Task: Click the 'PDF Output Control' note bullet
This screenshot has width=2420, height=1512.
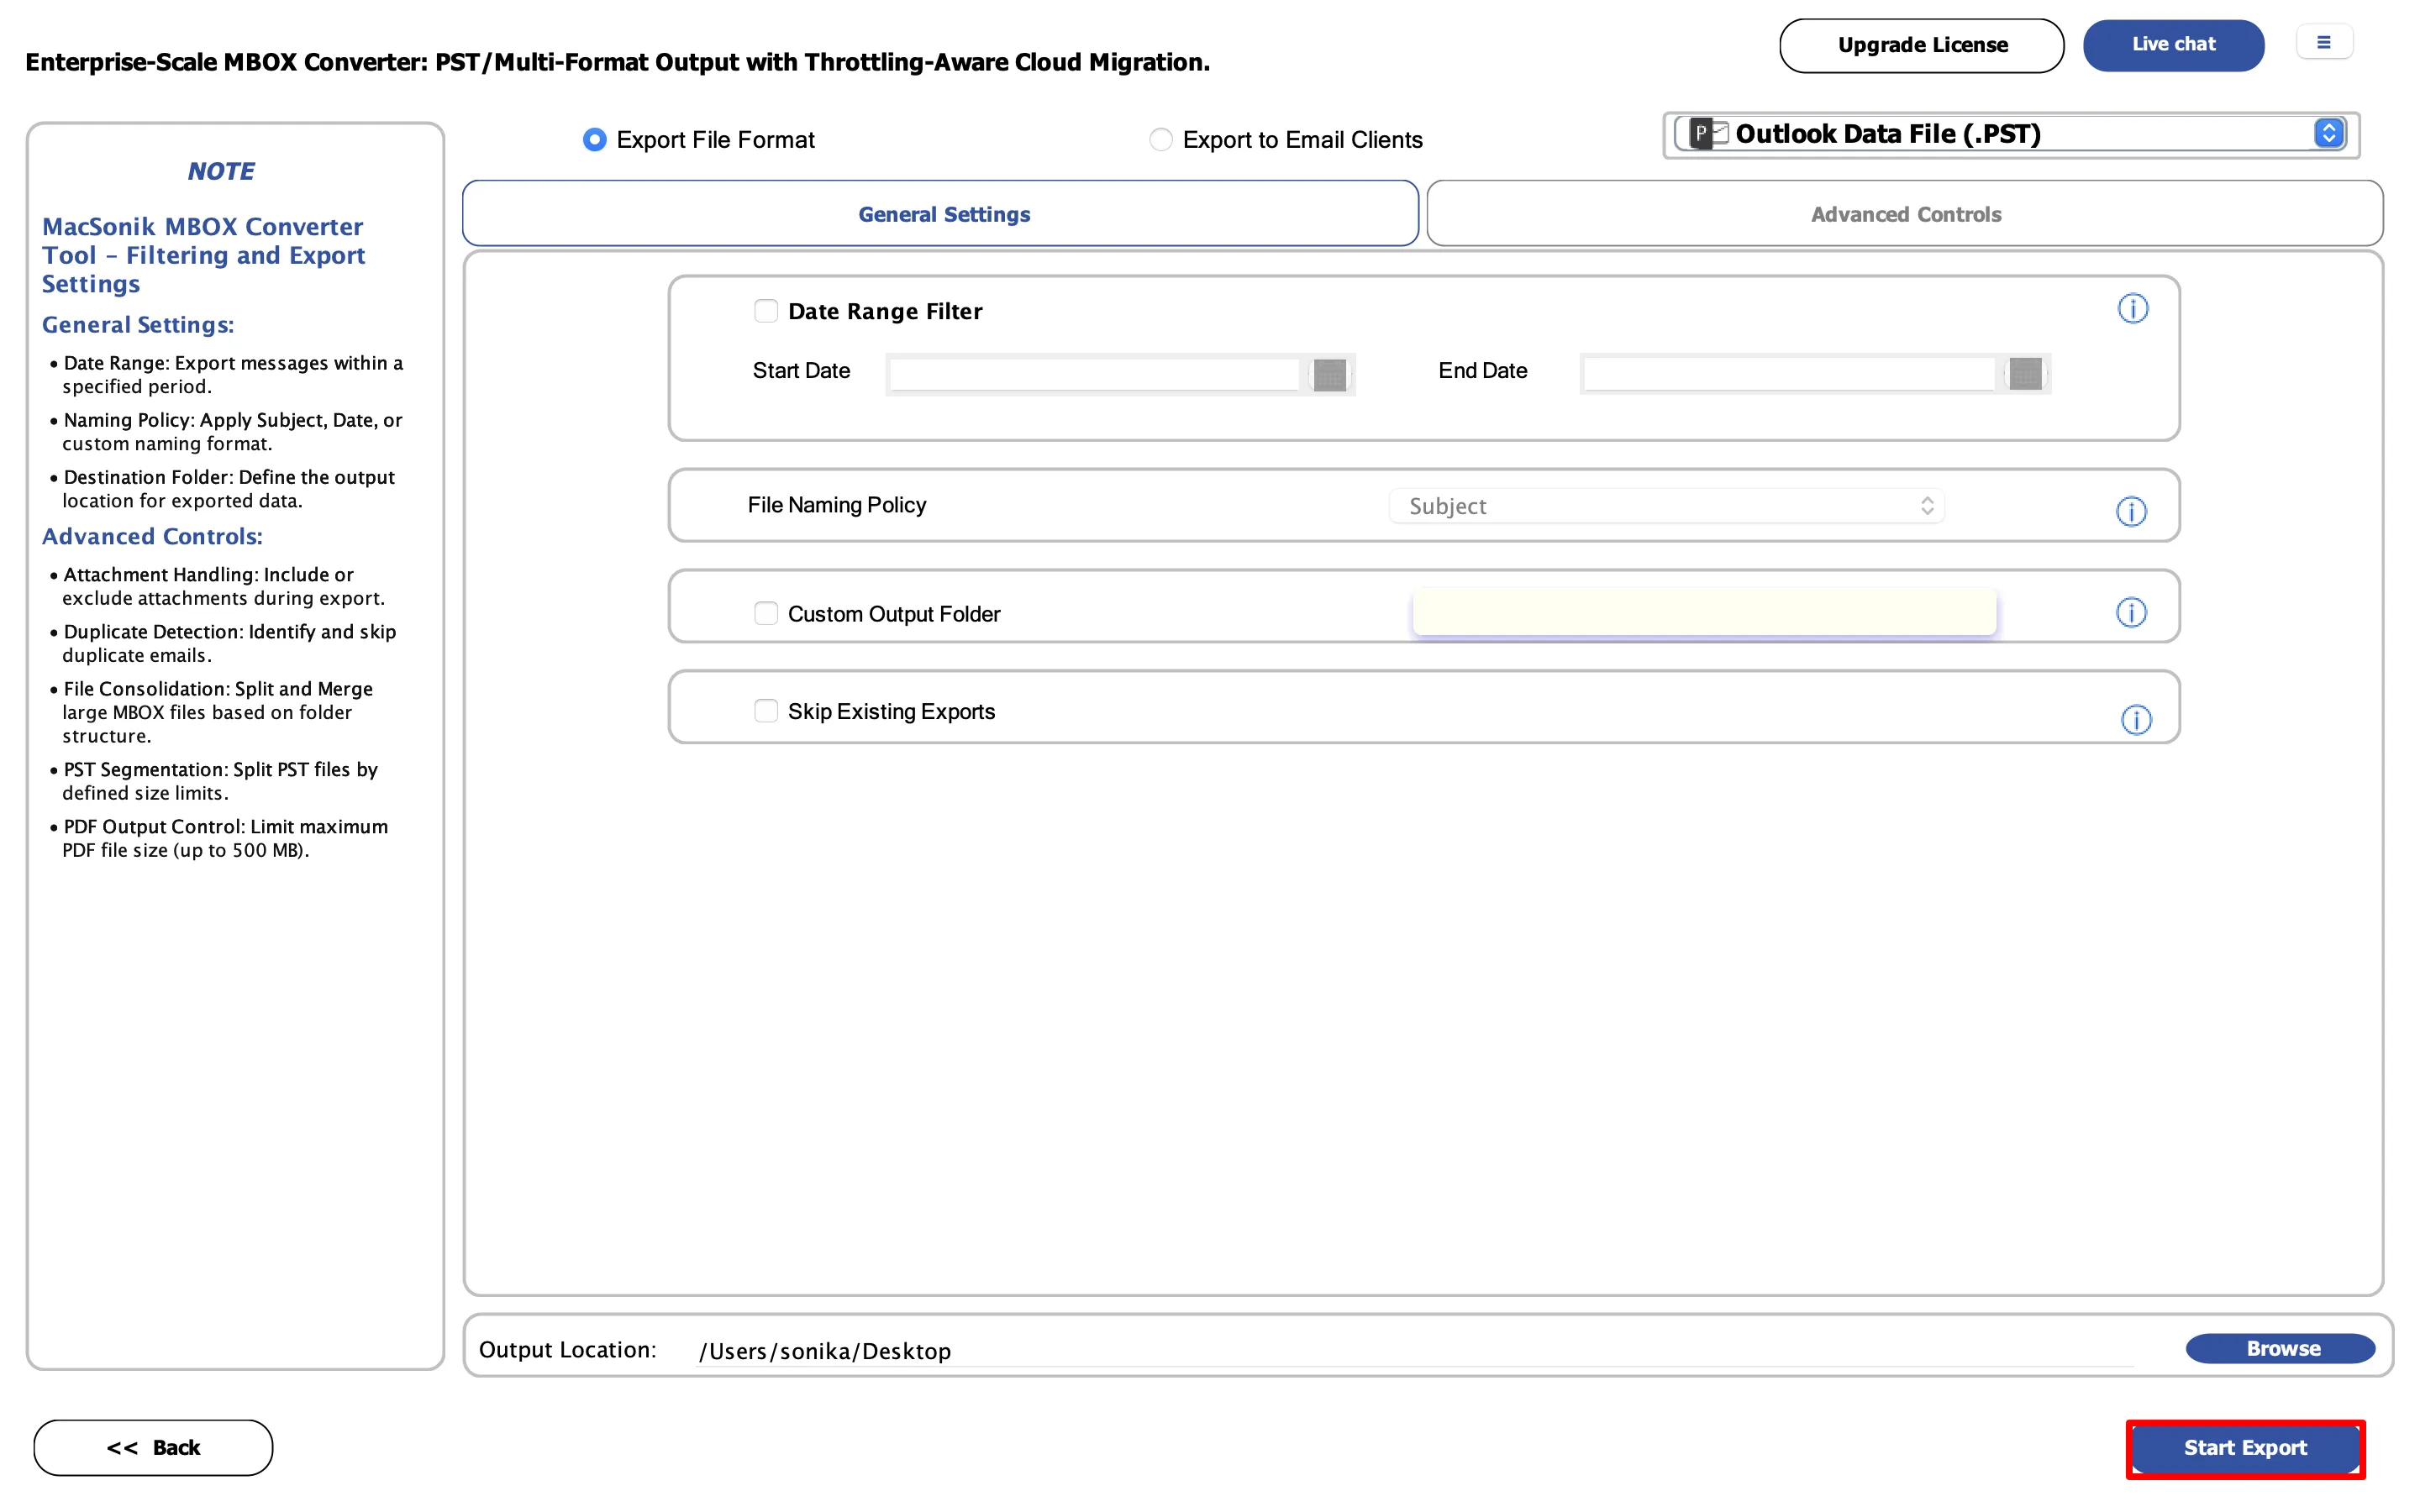Action: 219,838
